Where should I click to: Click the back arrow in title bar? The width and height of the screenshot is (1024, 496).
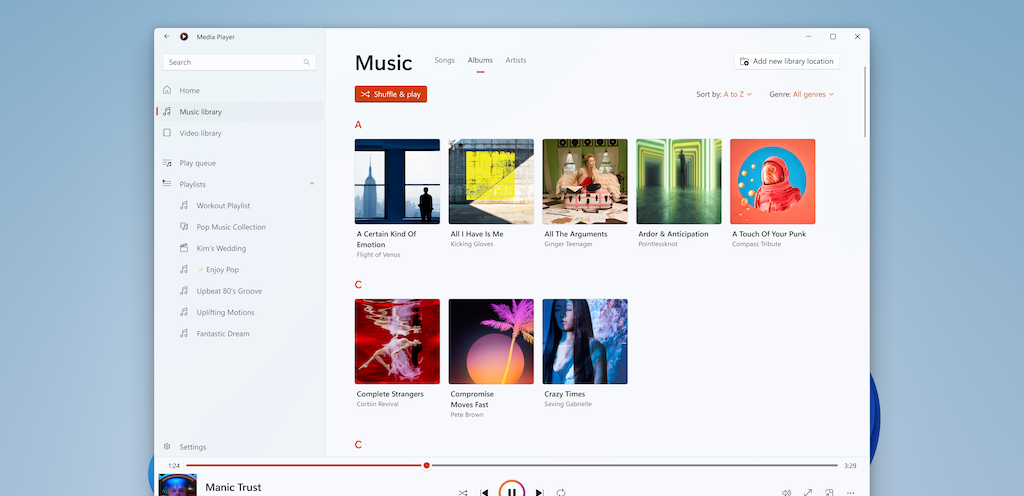point(167,37)
